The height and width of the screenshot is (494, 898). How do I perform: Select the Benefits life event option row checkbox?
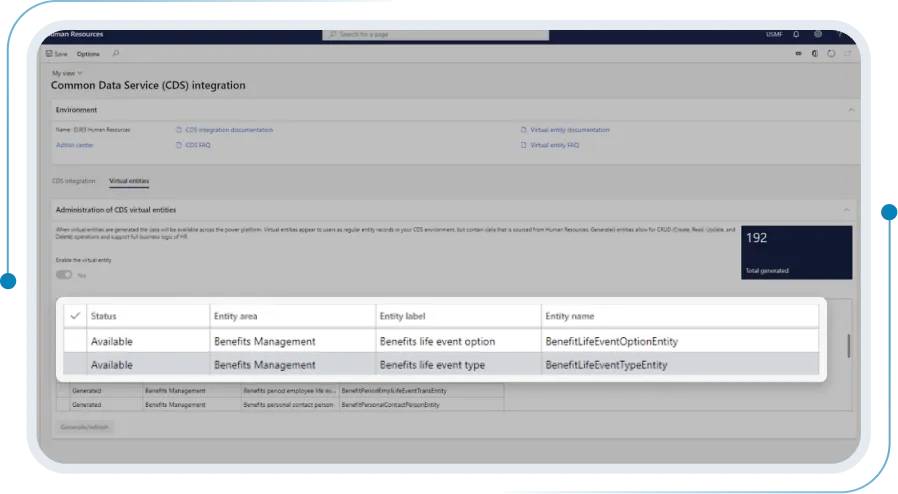point(75,341)
